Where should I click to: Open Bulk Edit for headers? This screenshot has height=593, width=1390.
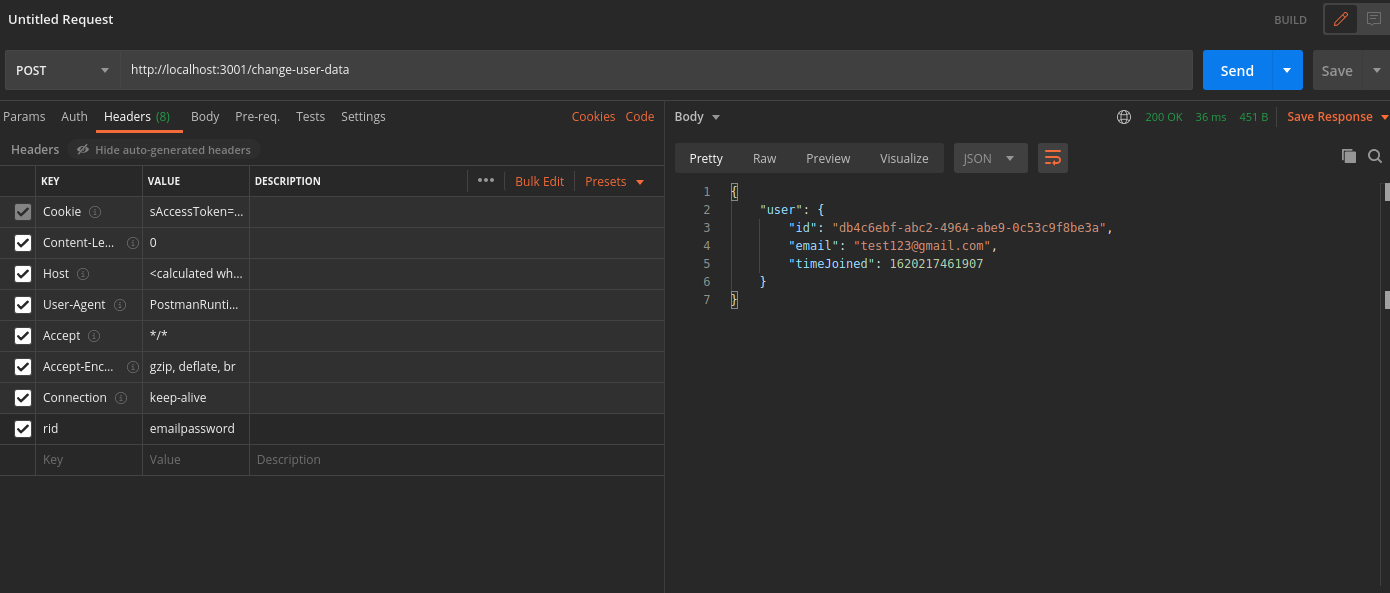pyautogui.click(x=539, y=181)
